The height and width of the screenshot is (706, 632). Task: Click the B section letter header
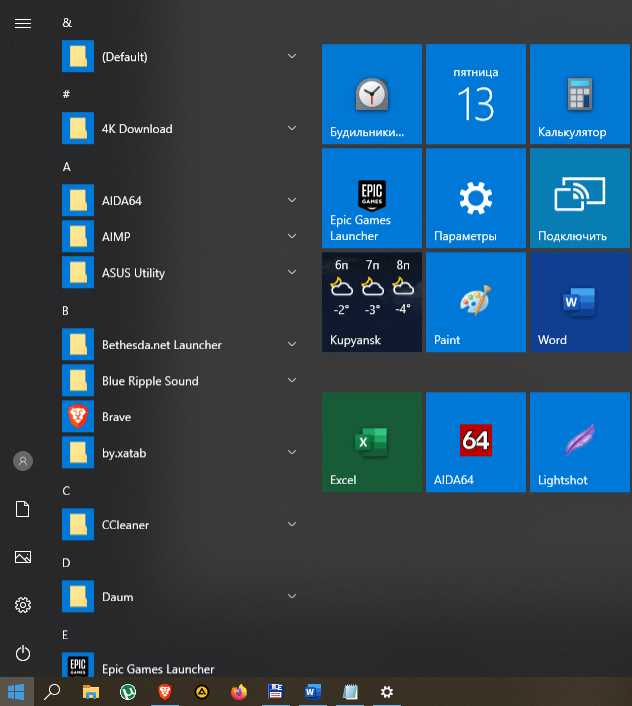66,311
